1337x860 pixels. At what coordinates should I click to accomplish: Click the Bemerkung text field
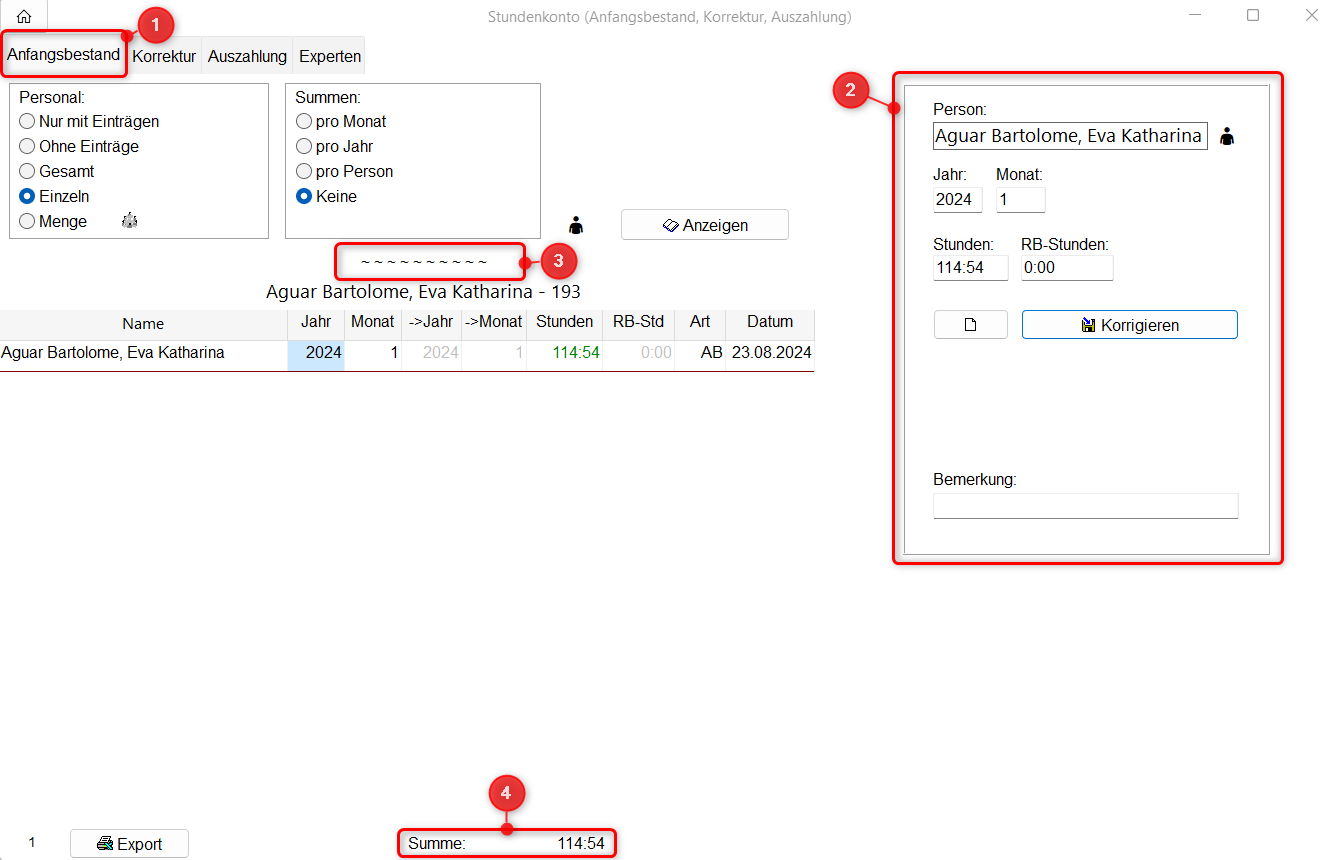tap(1085, 506)
